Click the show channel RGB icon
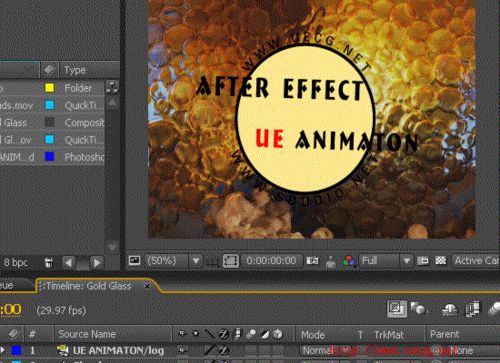The image size is (500, 363). pyautogui.click(x=349, y=261)
